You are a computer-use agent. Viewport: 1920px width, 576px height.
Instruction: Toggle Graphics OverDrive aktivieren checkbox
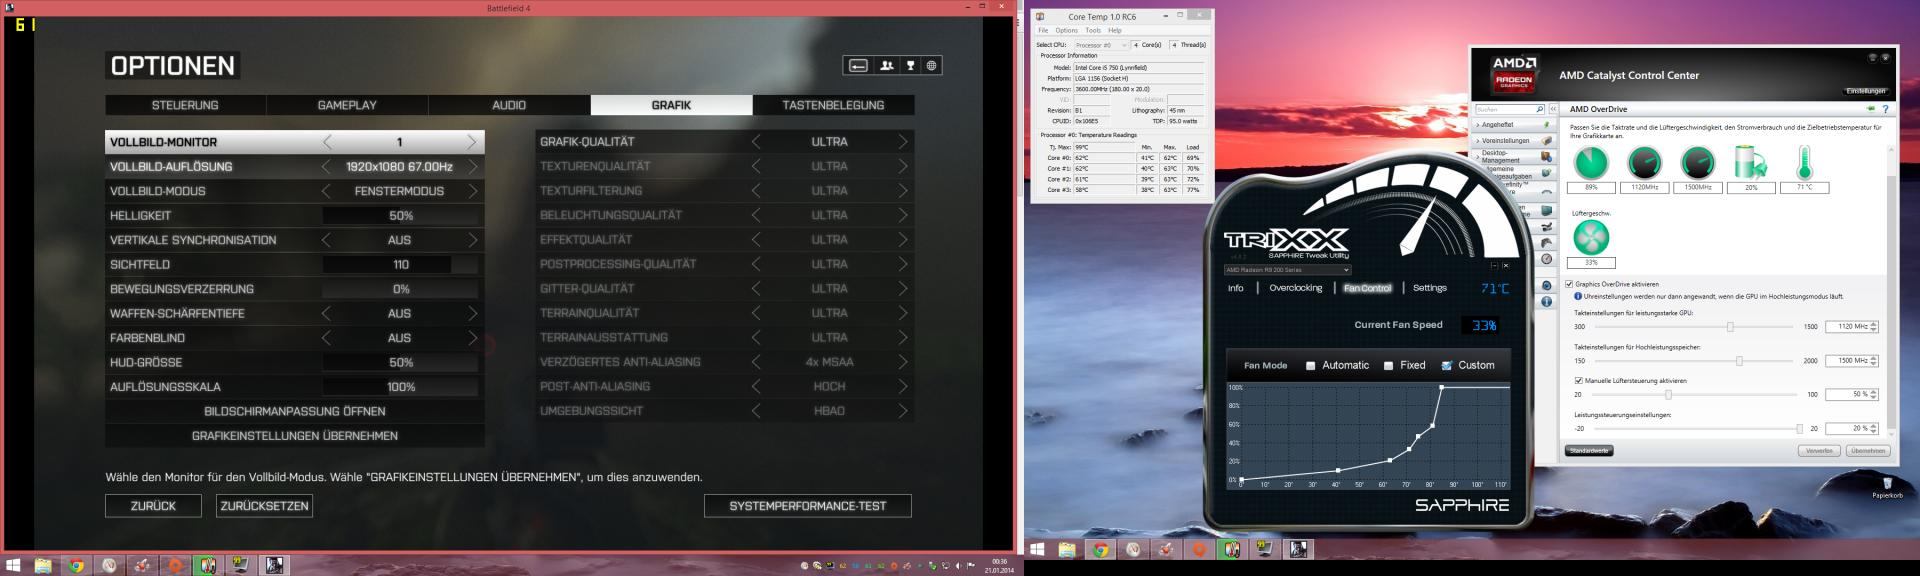click(x=1569, y=284)
